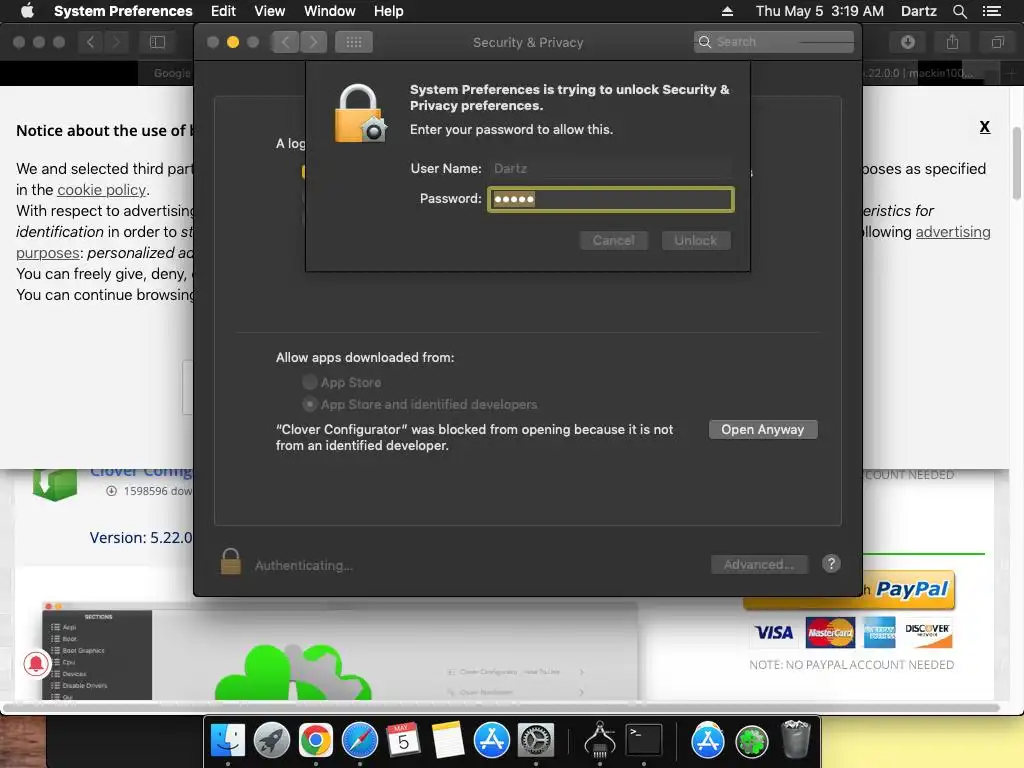Open the advertising link in cookie notice

[x=953, y=232]
